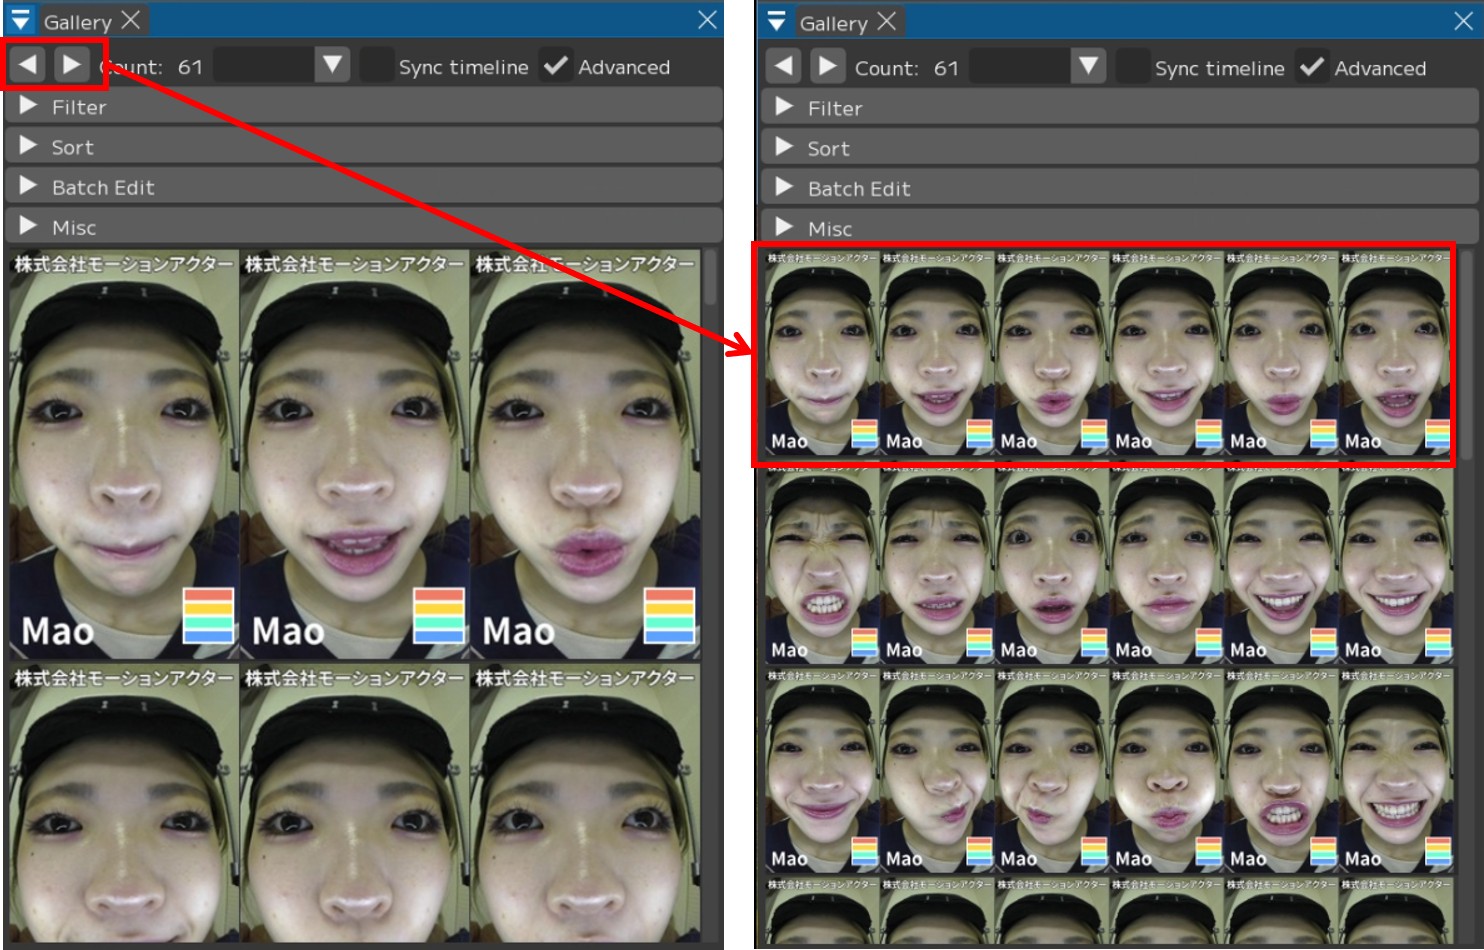The image size is (1484, 950).
Task: Select the Gallery tab in the right panel
Action: click(833, 23)
